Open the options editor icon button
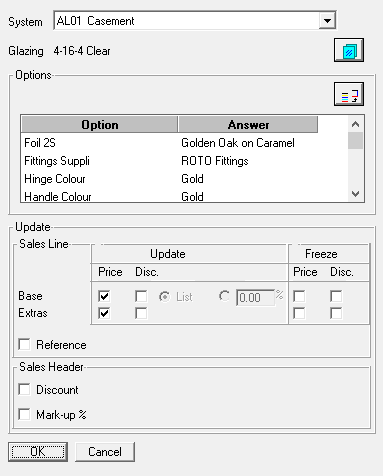The image size is (383, 476). (349, 94)
